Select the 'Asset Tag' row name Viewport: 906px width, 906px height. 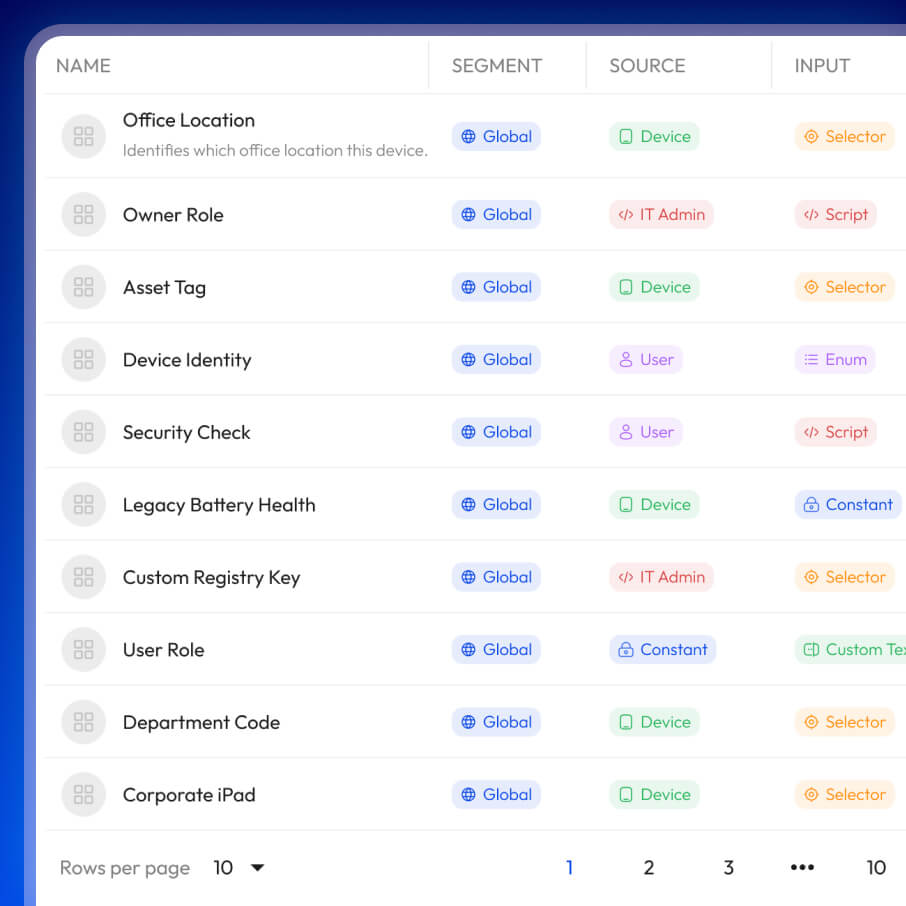click(165, 288)
